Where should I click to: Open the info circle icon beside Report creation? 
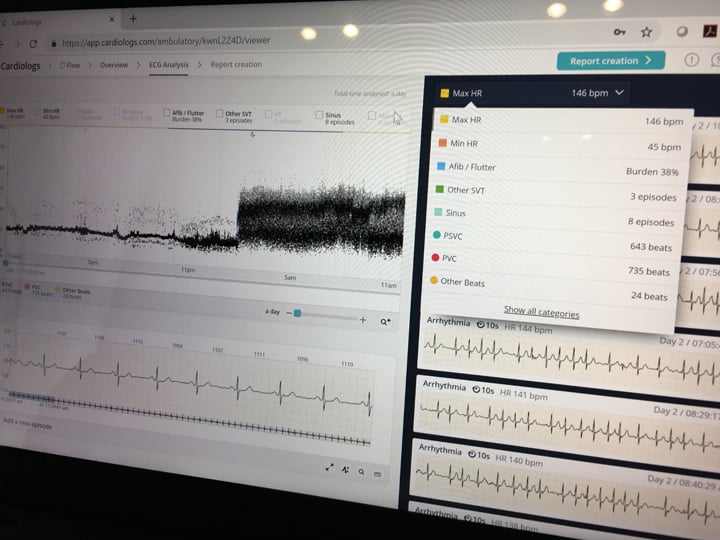692,60
